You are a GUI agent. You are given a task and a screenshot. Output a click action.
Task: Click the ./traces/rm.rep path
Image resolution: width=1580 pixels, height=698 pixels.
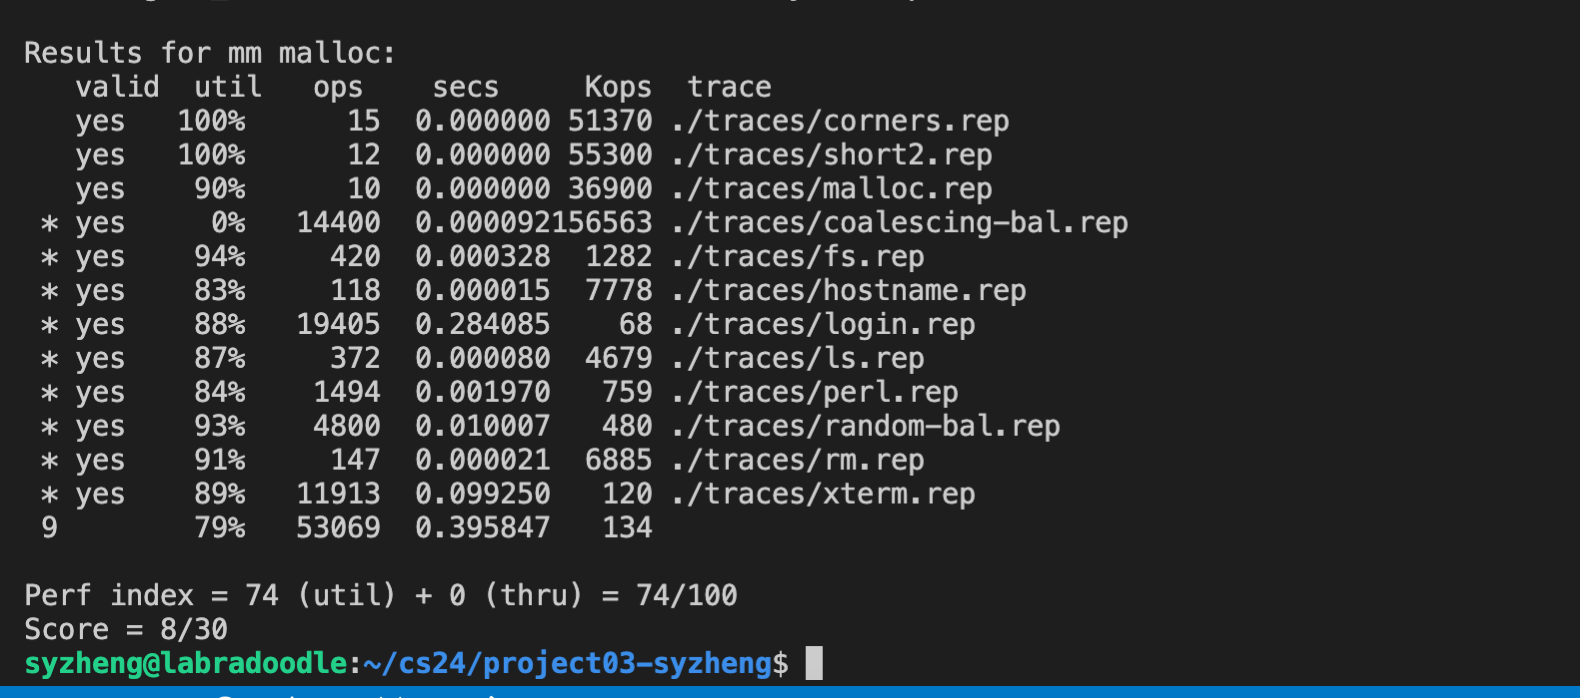point(798,461)
